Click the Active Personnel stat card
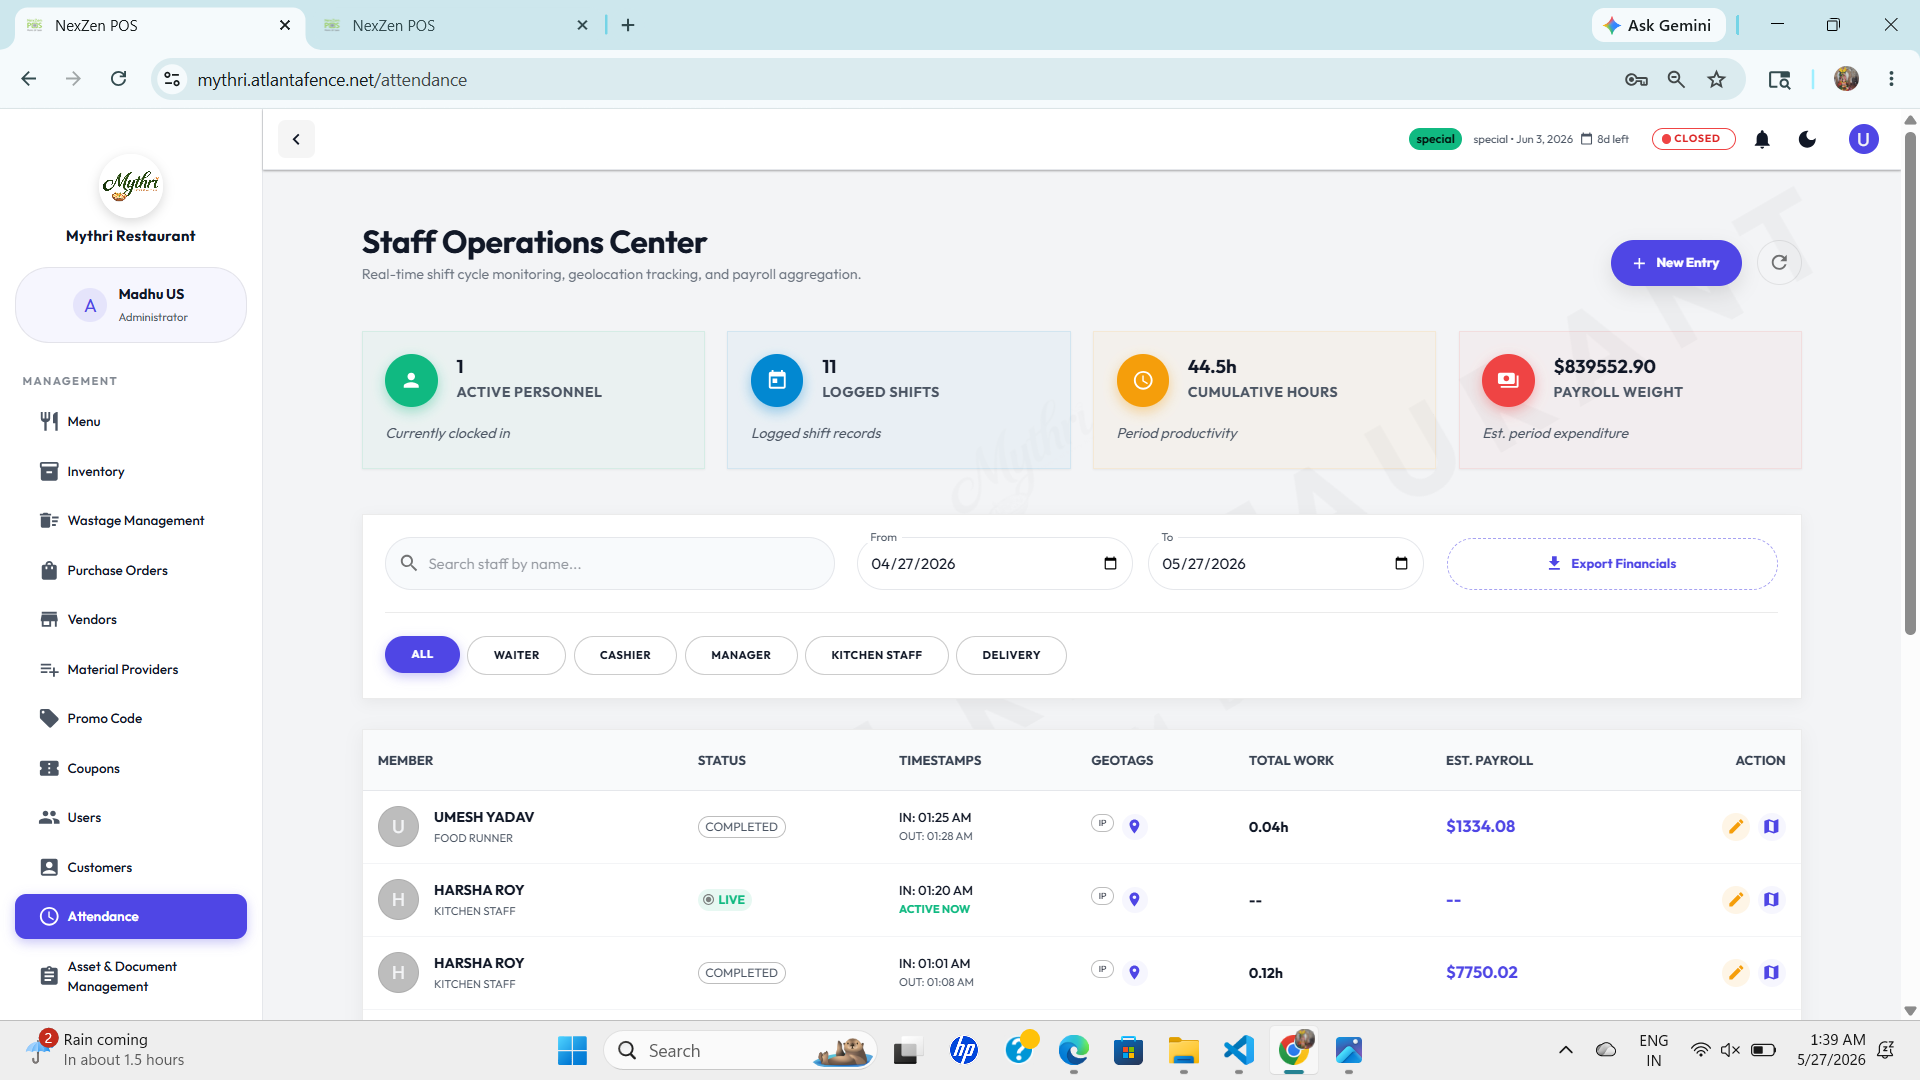The height and width of the screenshot is (1080, 1920). tap(533, 400)
